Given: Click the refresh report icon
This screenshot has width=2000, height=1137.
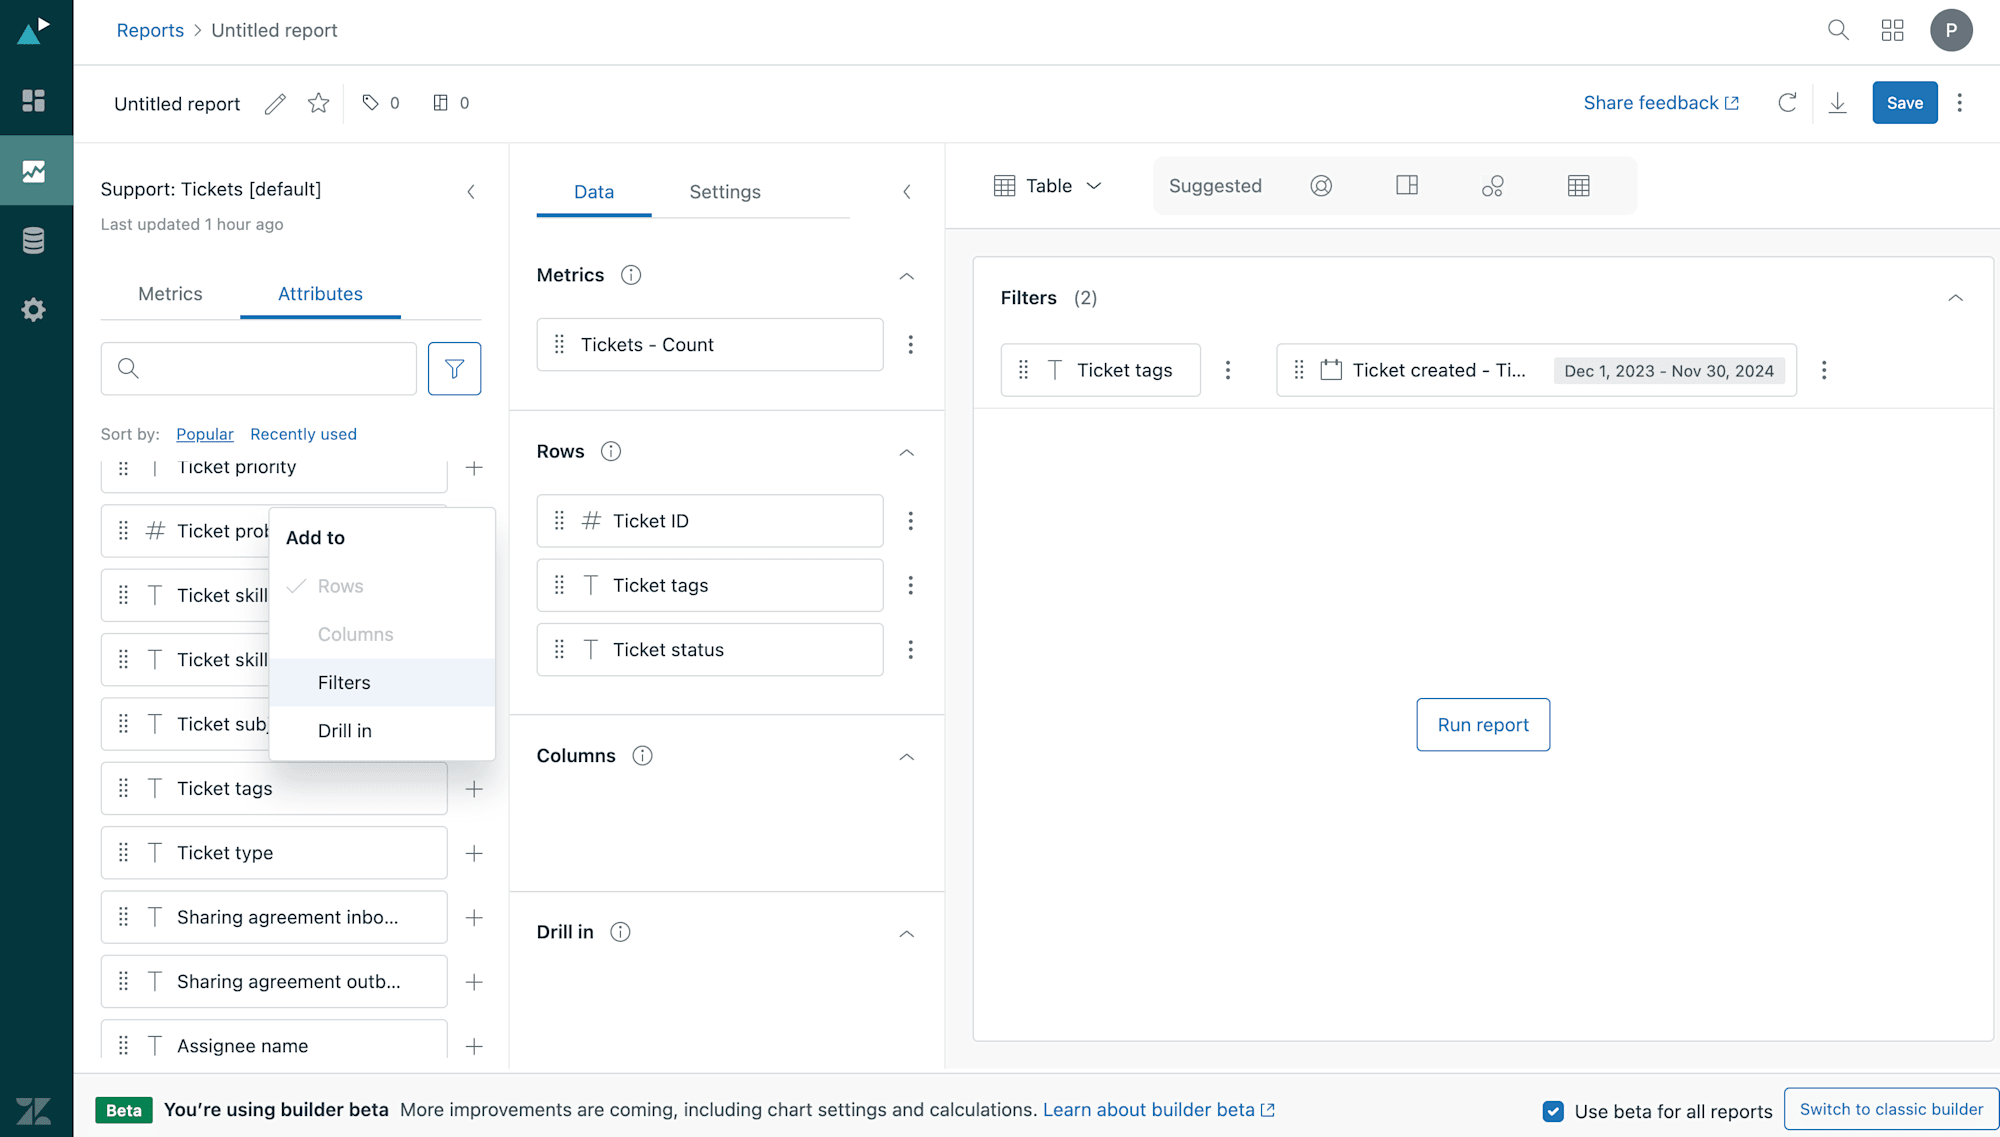Looking at the screenshot, I should point(1788,103).
